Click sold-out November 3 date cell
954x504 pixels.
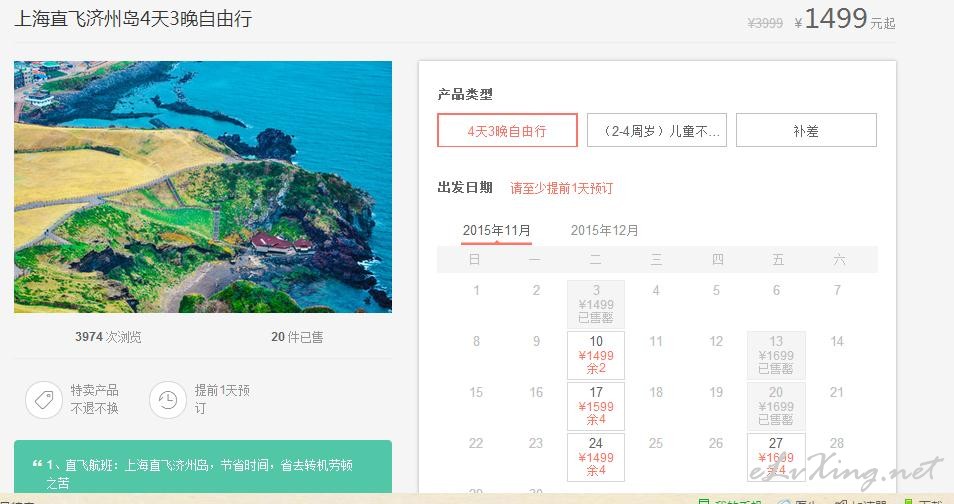pyautogui.click(x=596, y=304)
